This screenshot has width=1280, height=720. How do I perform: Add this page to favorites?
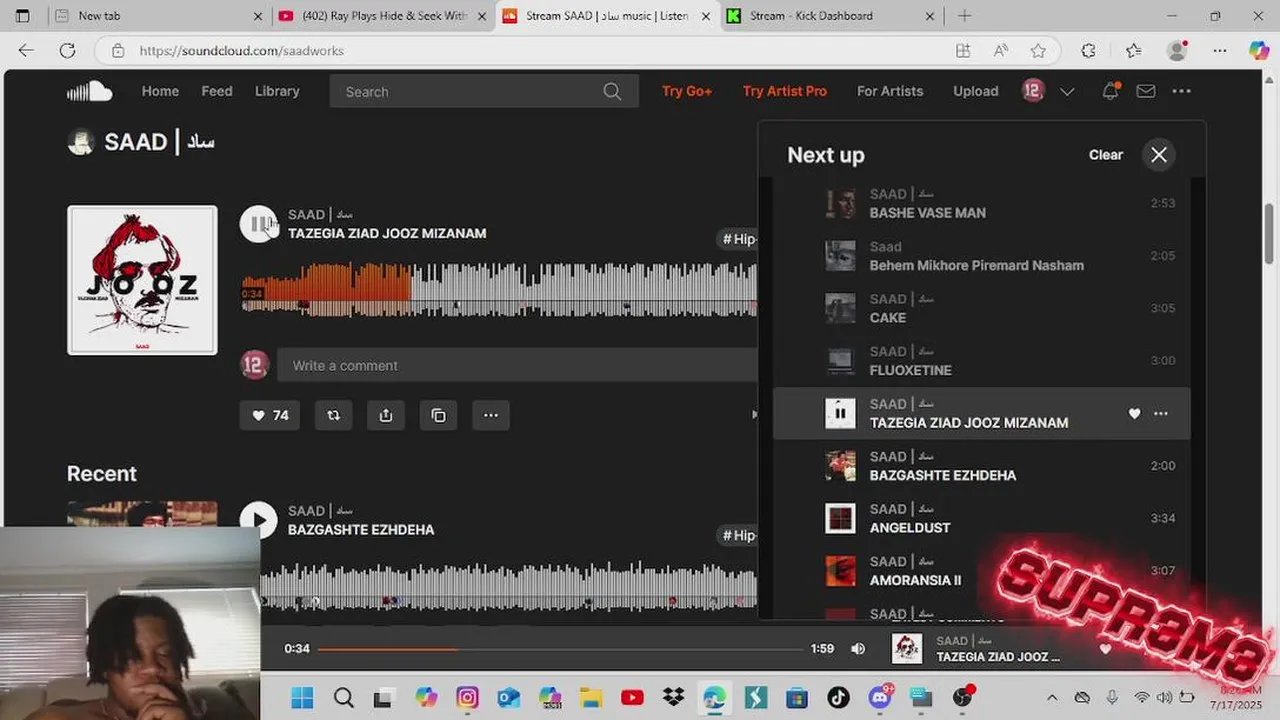tap(1038, 51)
